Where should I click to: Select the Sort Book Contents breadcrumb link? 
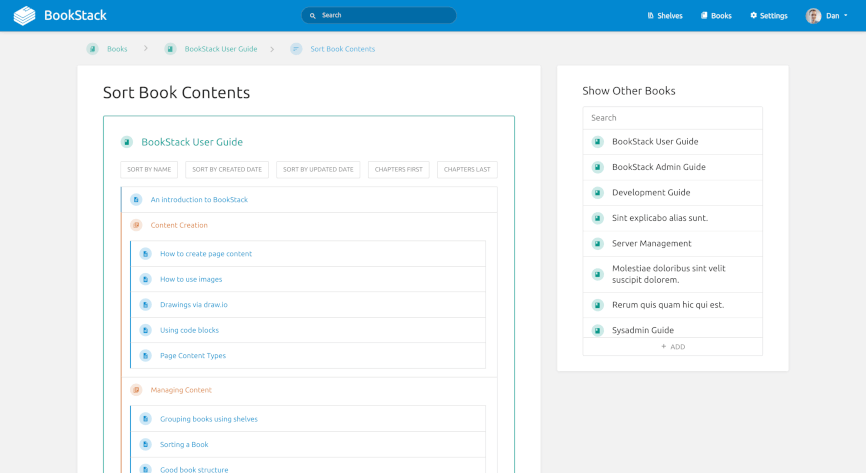342,49
